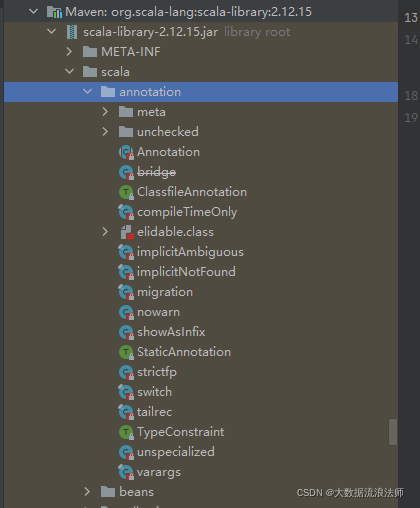Collapse the annotation folder chevron
Screen dimensions: 420x508
pos(87,92)
